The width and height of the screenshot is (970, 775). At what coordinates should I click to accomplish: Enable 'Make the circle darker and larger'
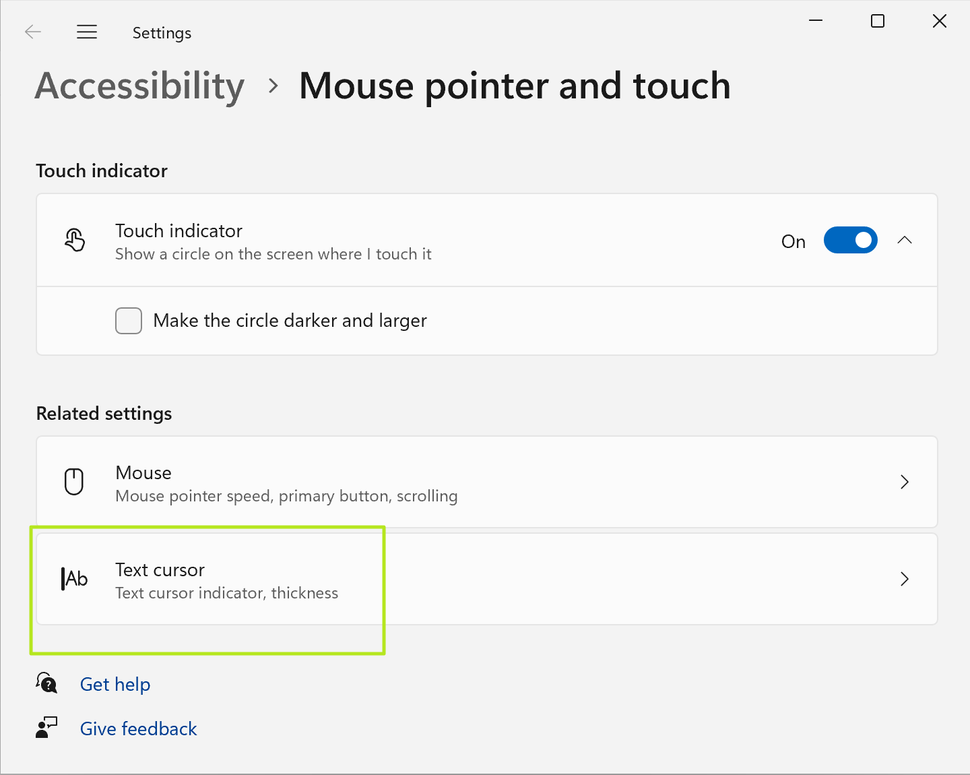(x=128, y=320)
